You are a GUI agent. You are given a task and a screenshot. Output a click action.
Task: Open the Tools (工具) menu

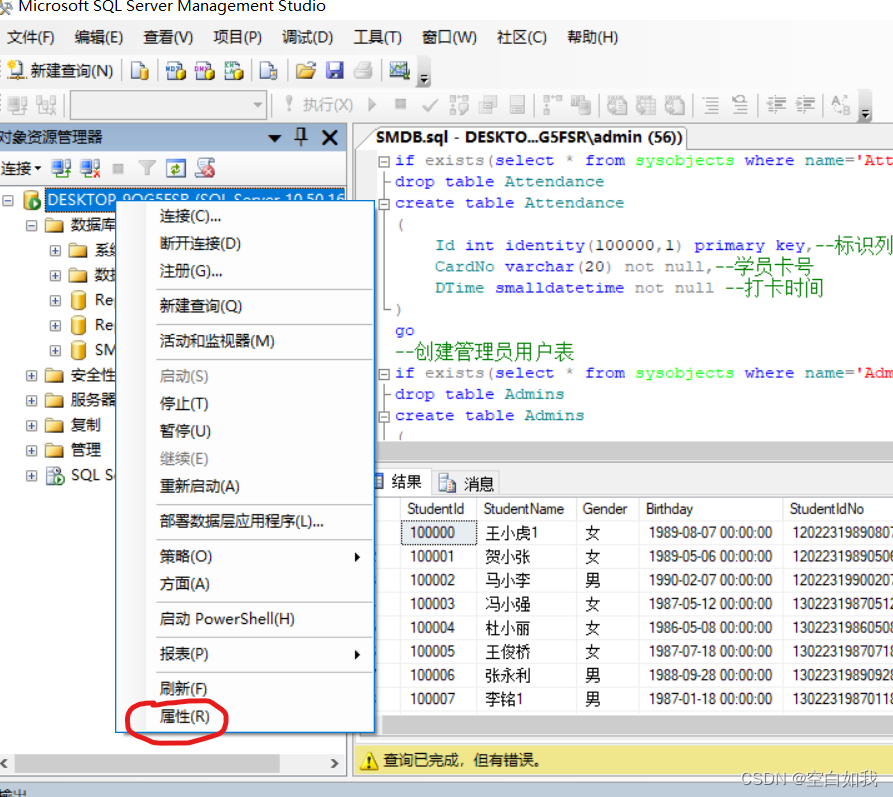[x=378, y=38]
